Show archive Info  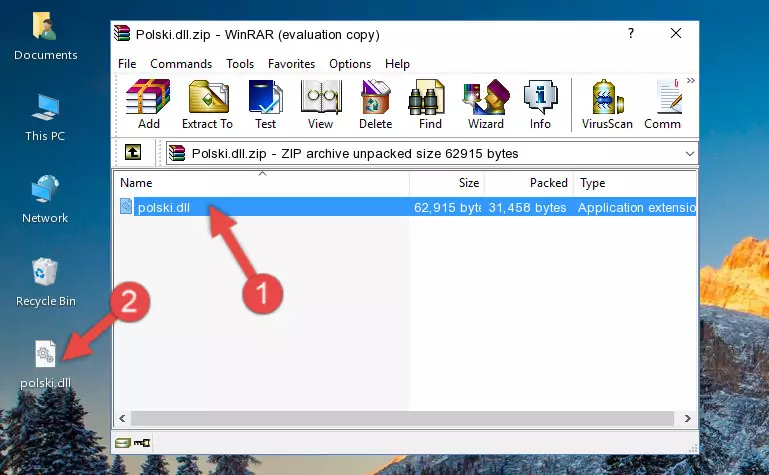540,104
